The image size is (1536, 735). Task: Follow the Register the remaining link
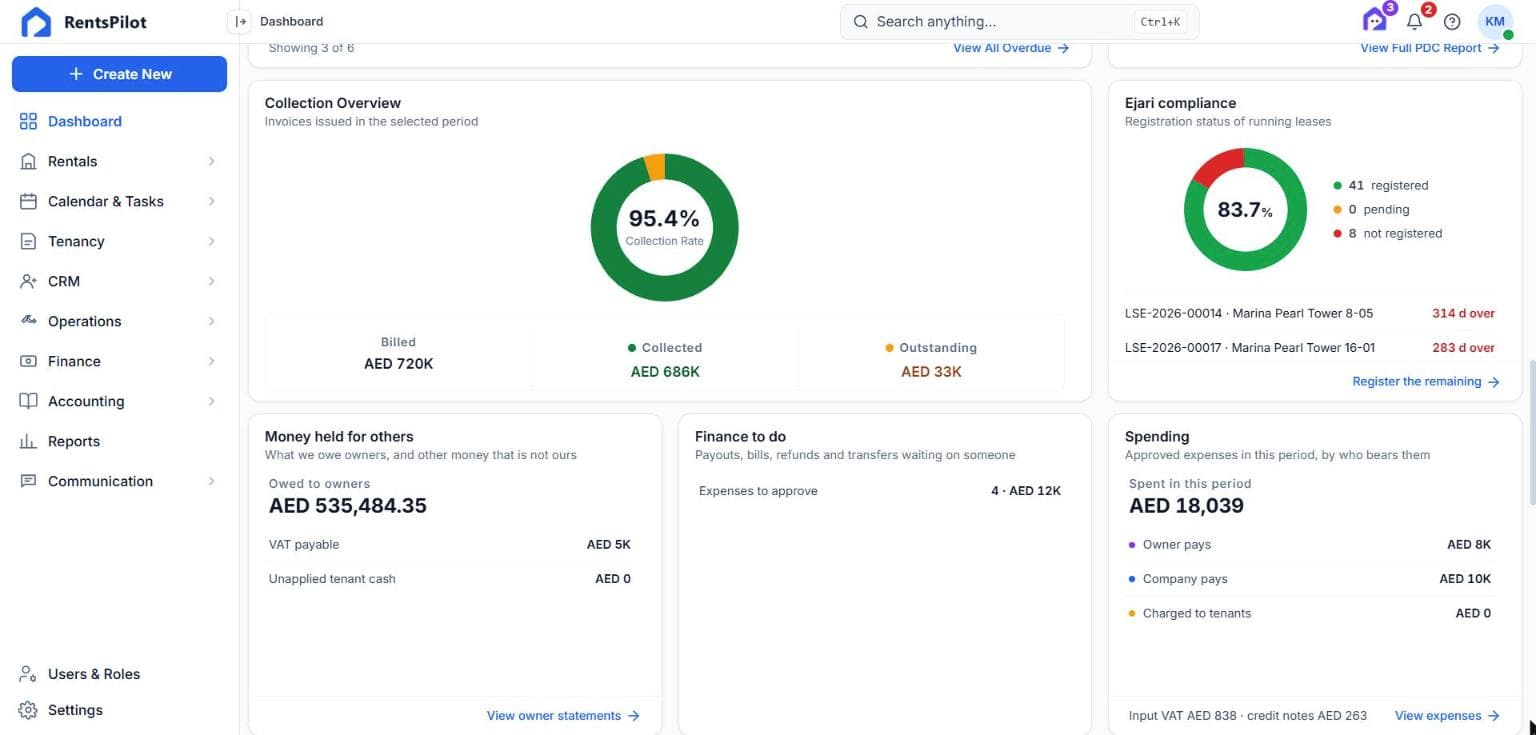pyautogui.click(x=1426, y=382)
